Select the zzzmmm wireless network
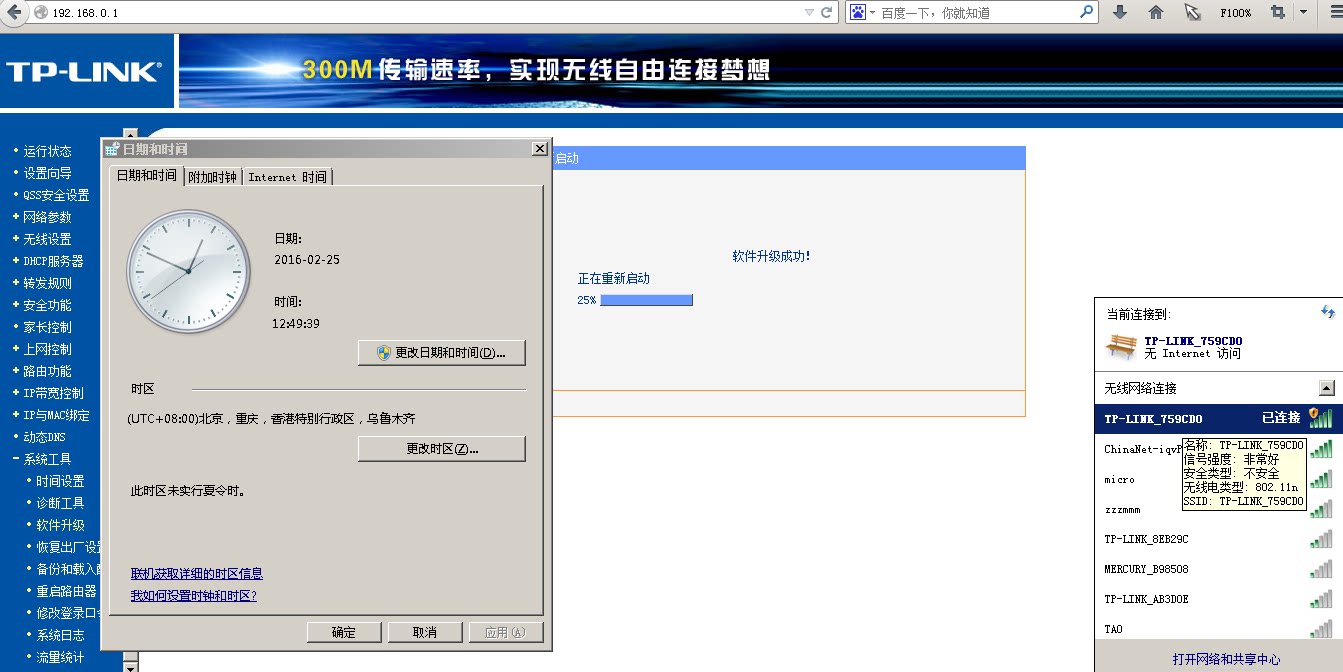The image size is (1343, 672). click(1219, 509)
